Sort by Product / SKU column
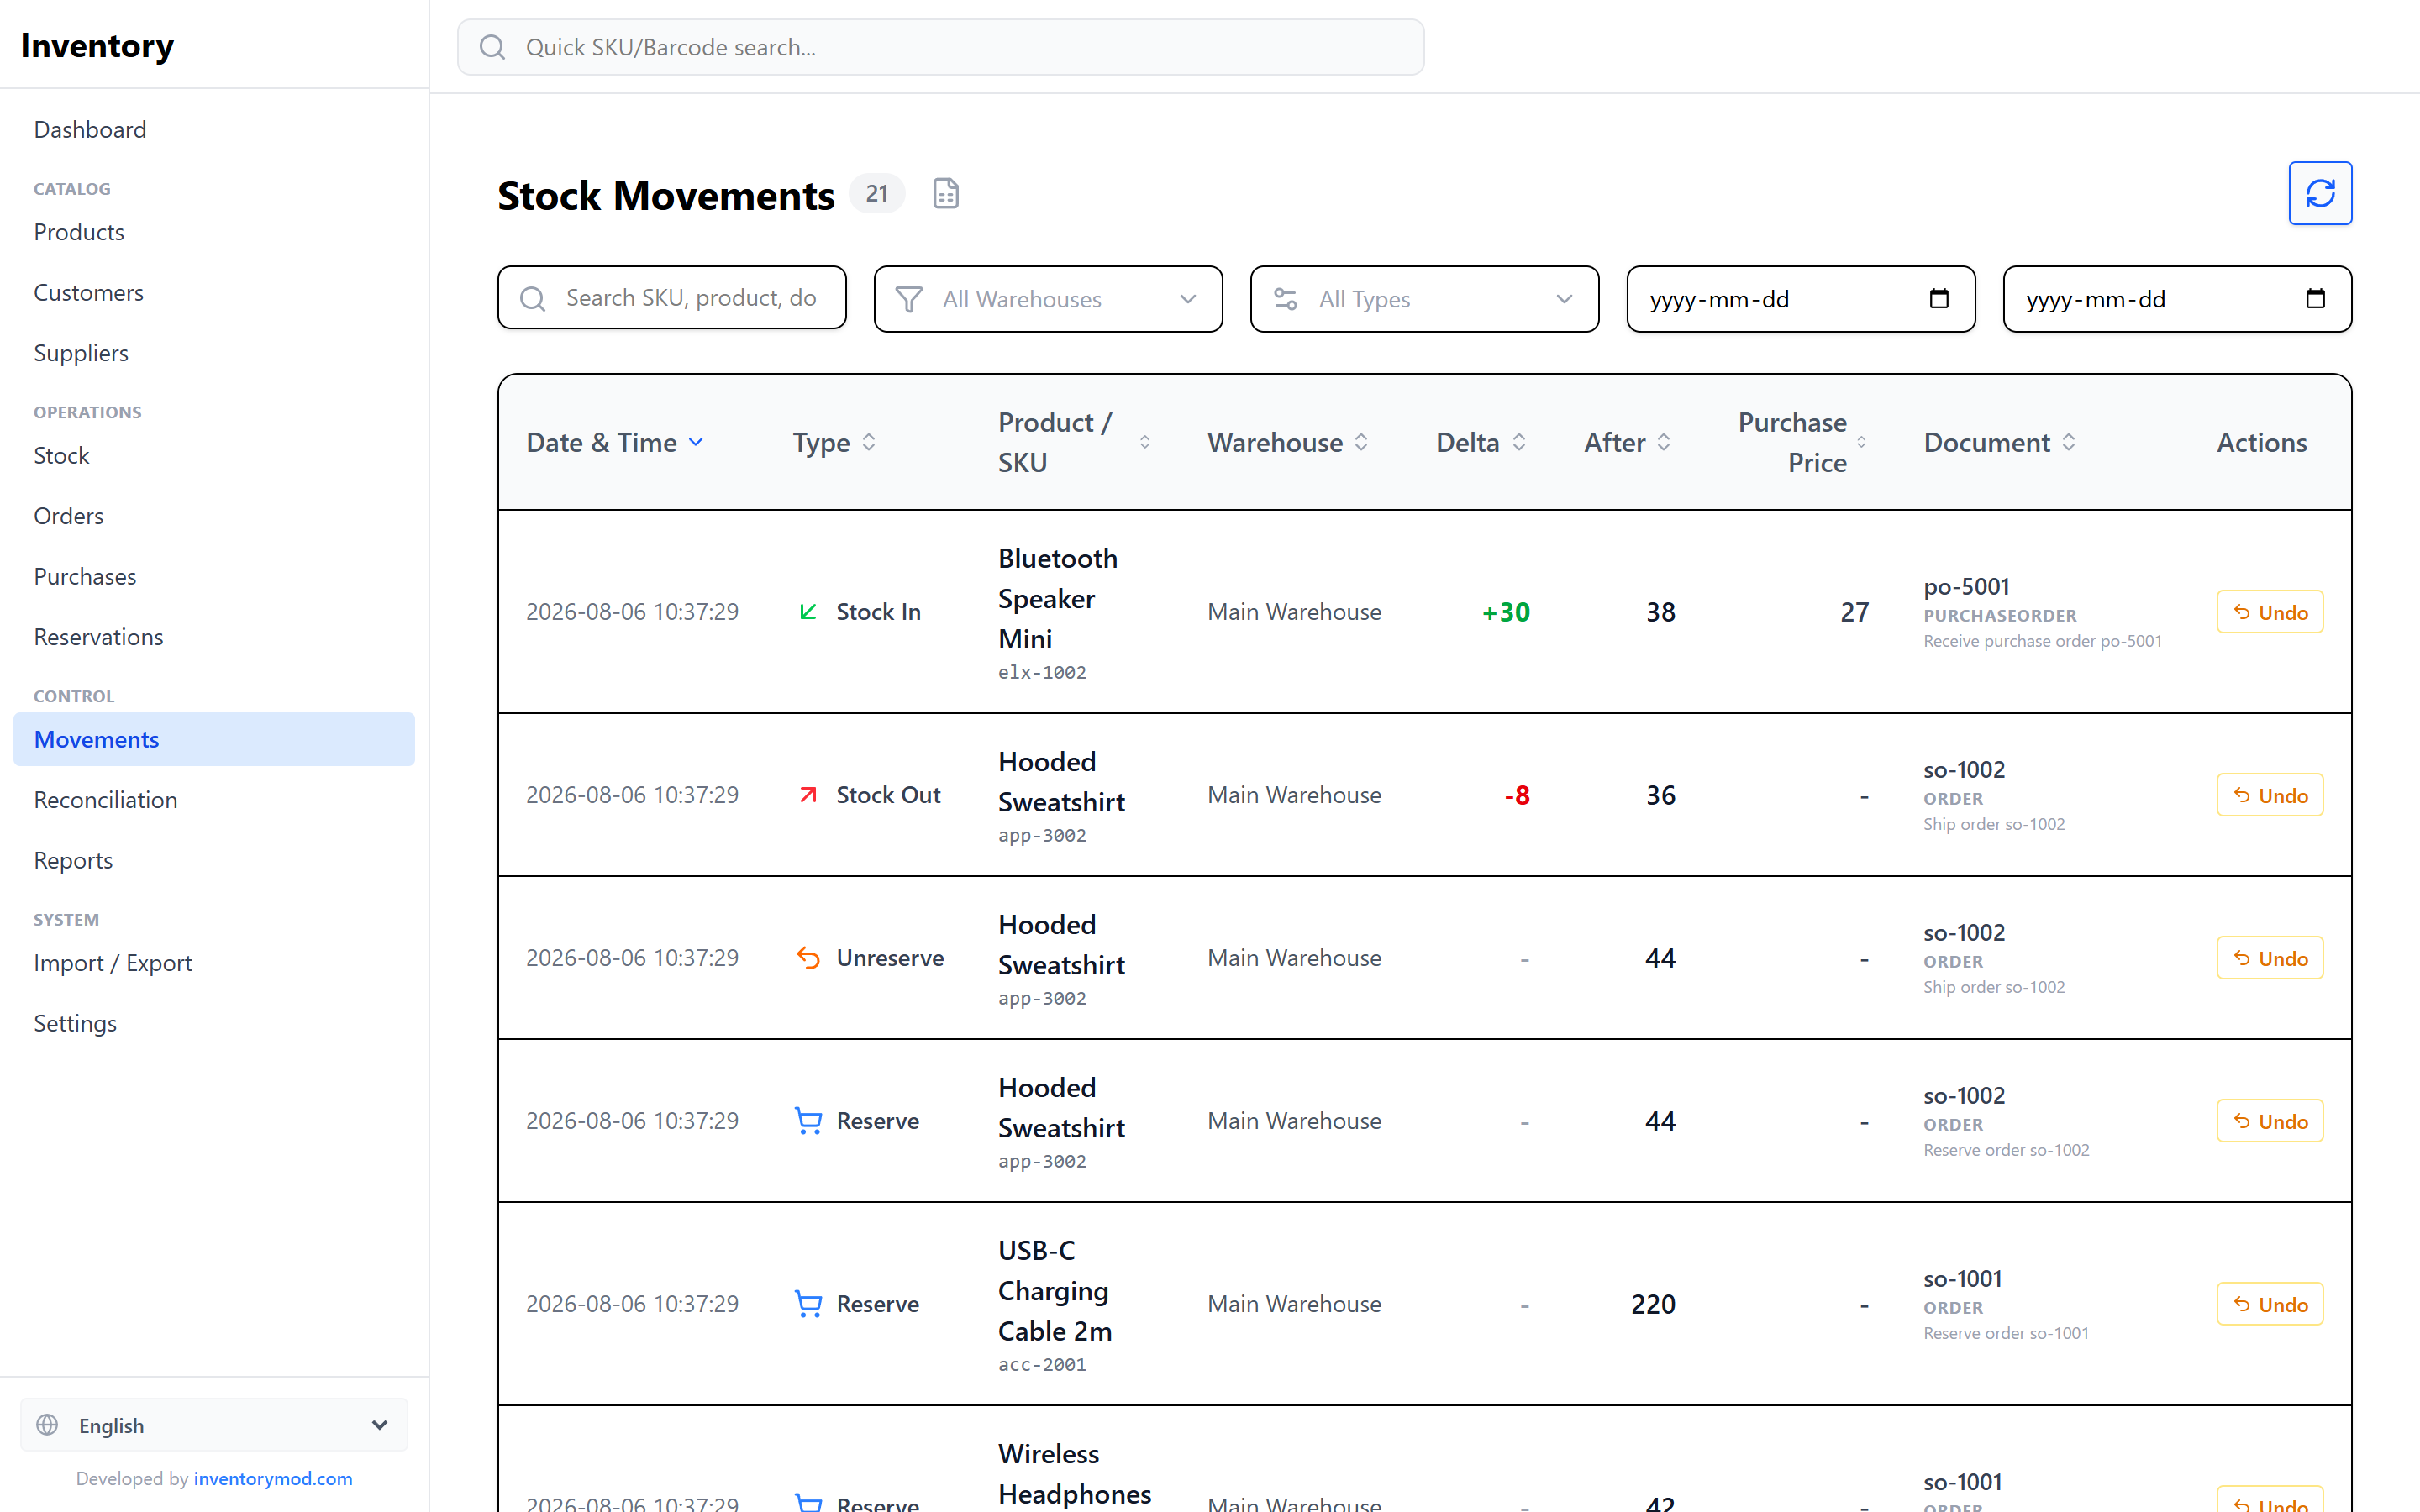Image resolution: width=2420 pixels, height=1512 pixels. pos(1074,442)
